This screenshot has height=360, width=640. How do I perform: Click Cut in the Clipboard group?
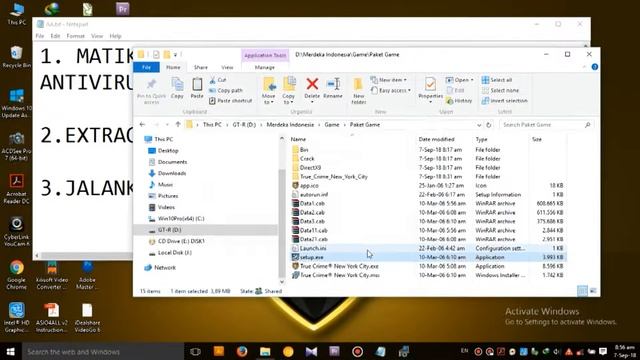click(218, 80)
